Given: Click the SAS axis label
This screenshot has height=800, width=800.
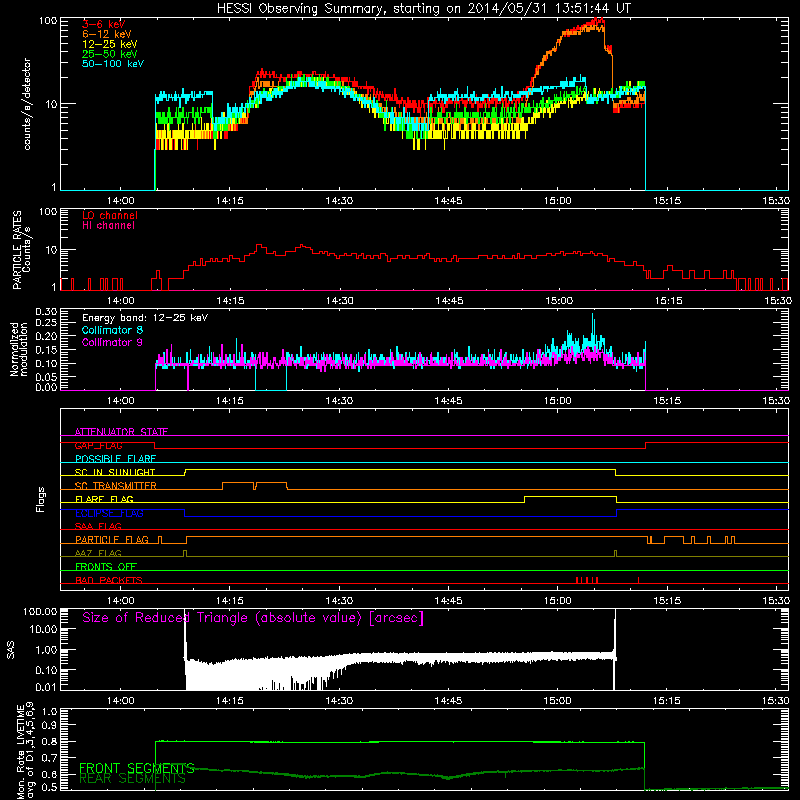Looking at the screenshot, I should 11,650.
